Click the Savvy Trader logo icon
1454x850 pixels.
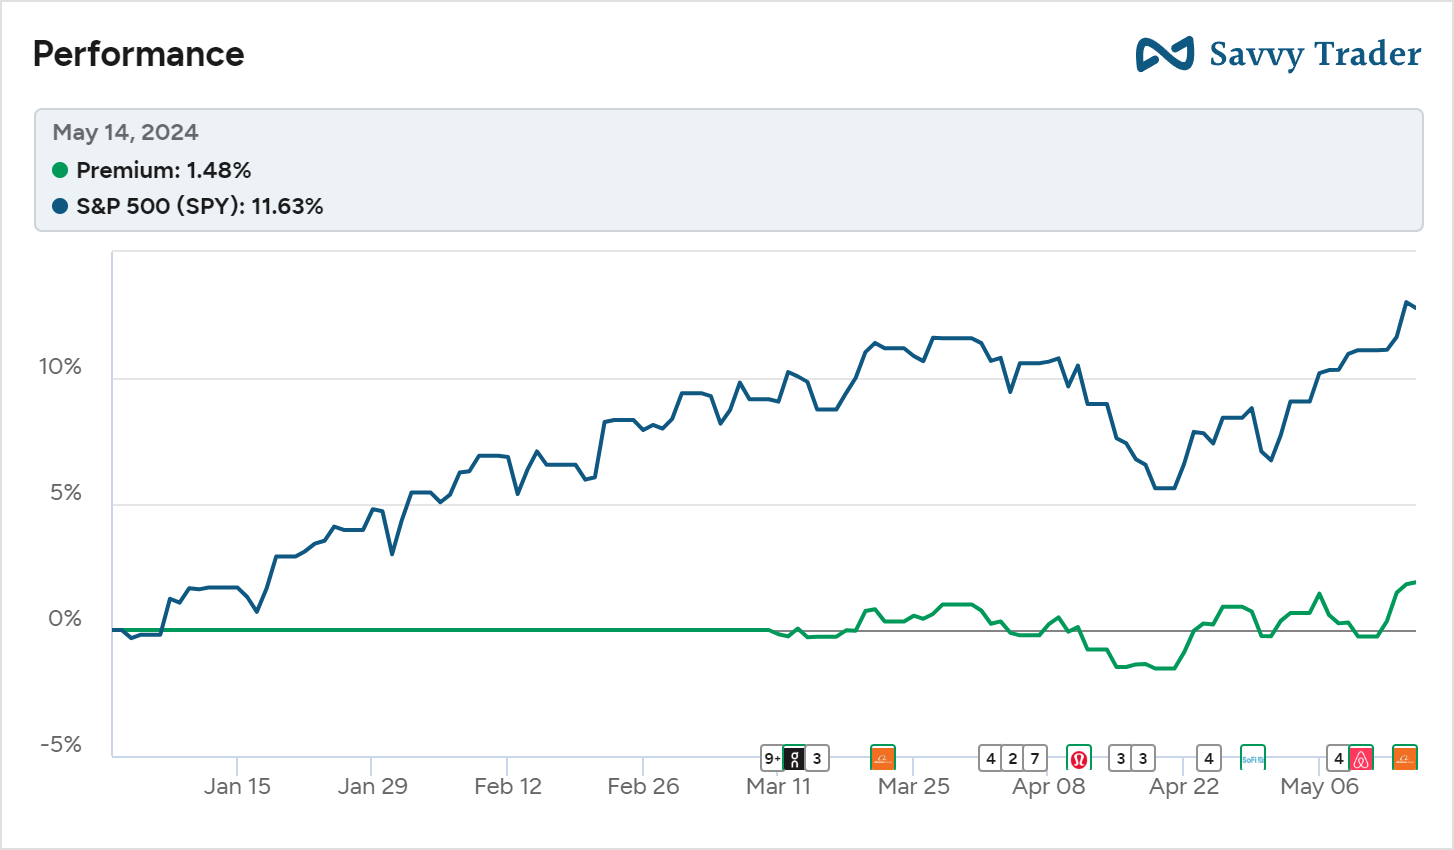[1164, 54]
